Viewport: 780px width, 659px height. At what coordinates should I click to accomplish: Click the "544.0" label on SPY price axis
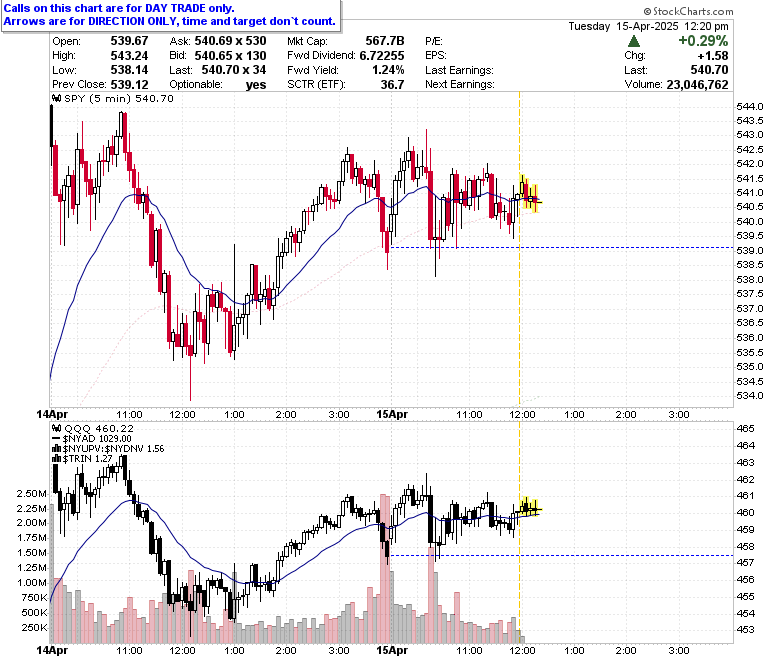tap(750, 106)
